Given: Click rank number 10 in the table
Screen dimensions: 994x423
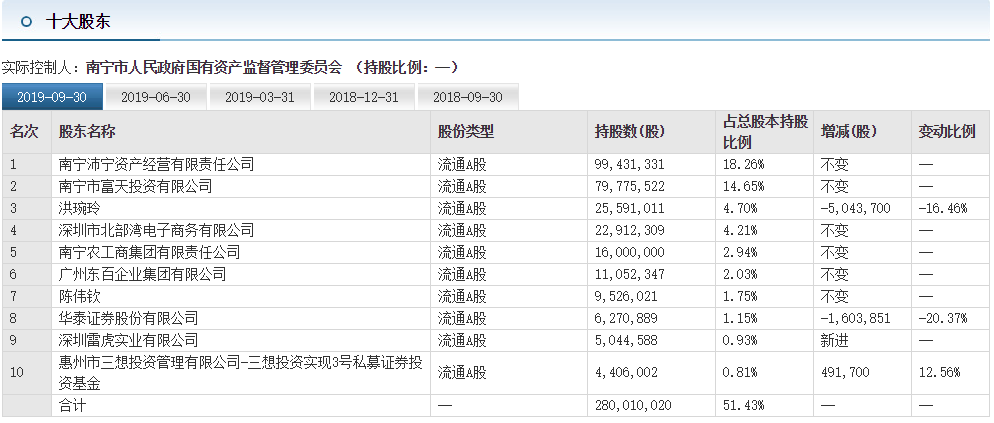Looking at the screenshot, I should (x=16, y=372).
